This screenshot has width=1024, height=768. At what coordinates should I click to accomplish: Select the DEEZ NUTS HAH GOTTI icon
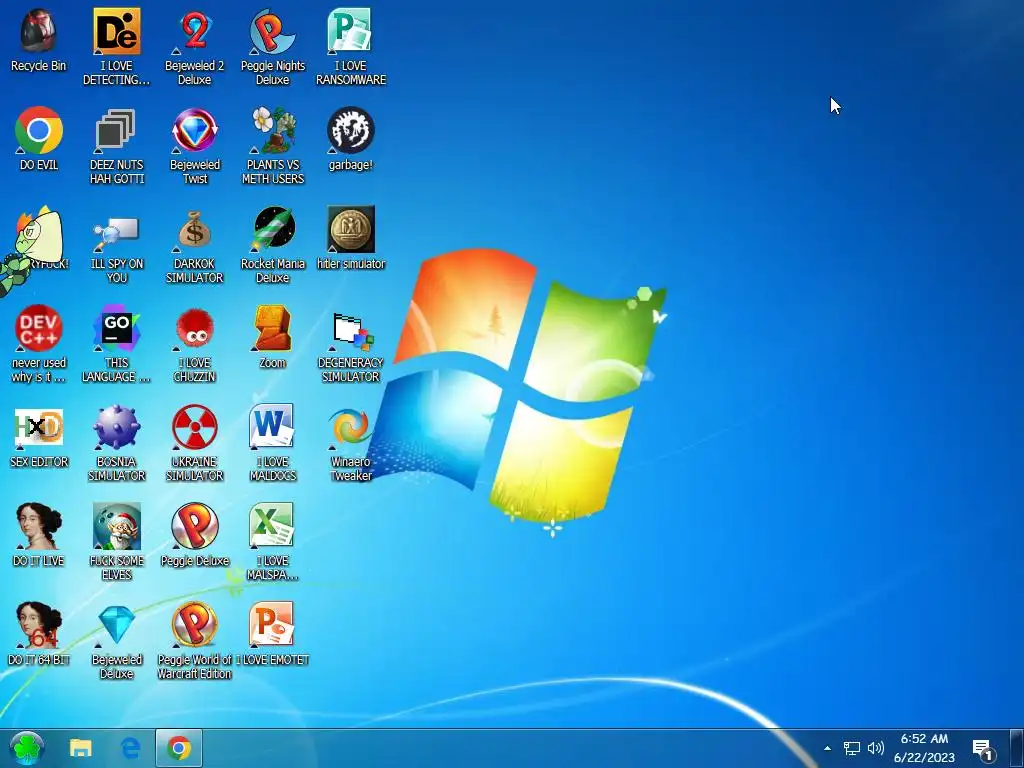(116, 130)
